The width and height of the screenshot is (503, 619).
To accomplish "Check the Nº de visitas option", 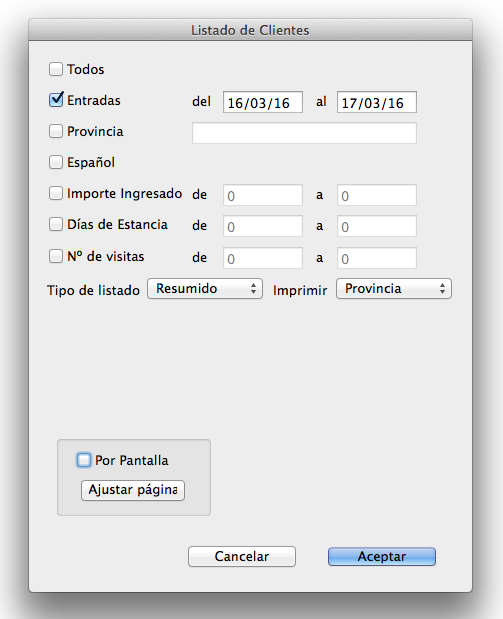I will [56, 256].
